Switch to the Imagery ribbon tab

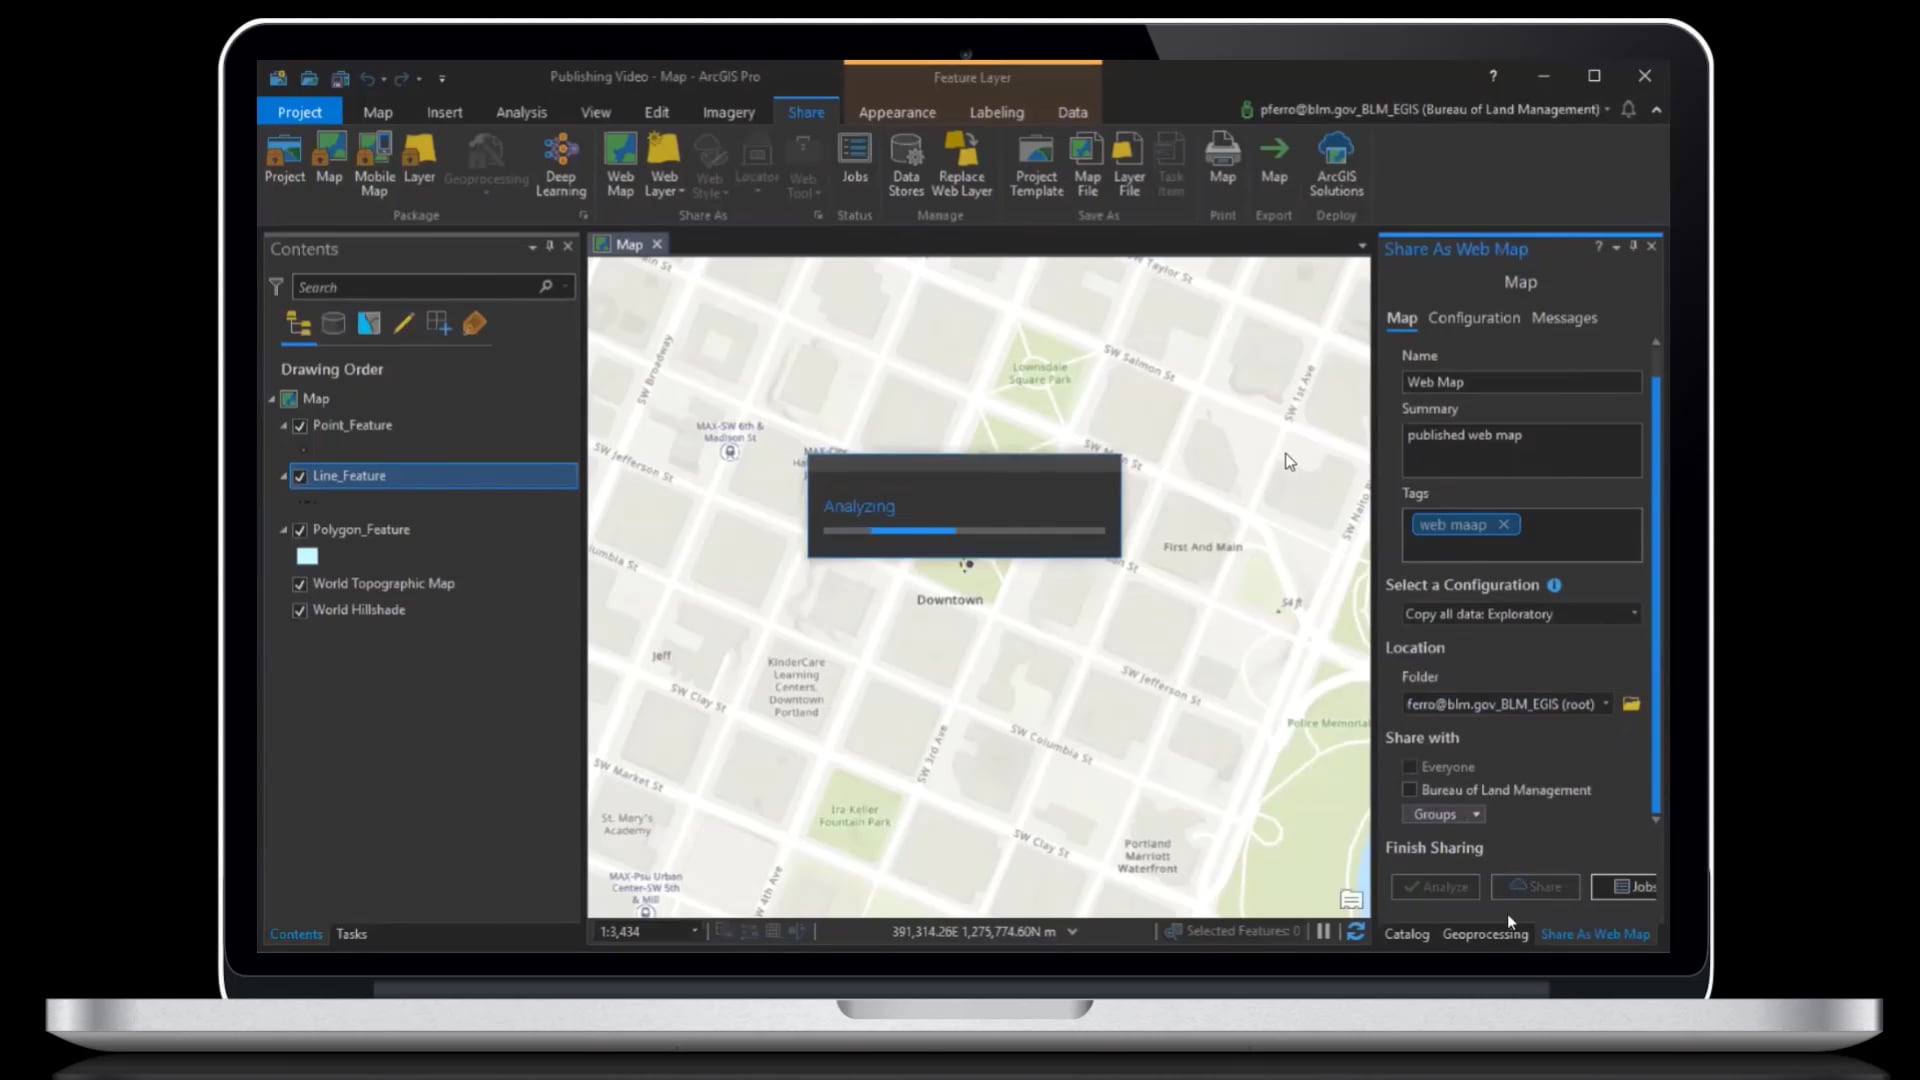(728, 112)
